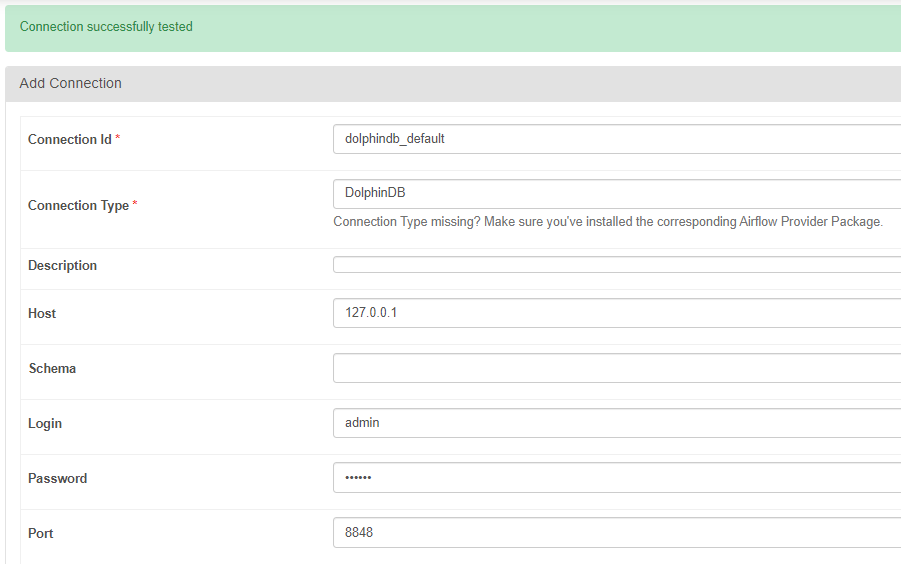The width and height of the screenshot is (901, 564).
Task: Click the 'Add Connection' panel heading
Action: [x=71, y=83]
